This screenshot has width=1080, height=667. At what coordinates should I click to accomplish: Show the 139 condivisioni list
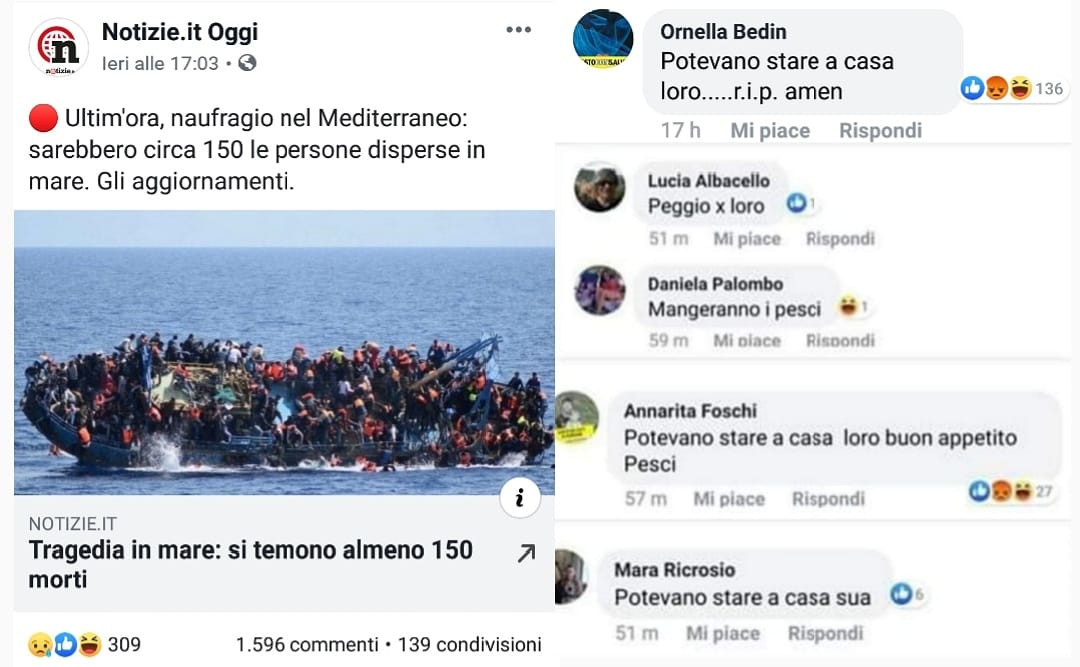[470, 644]
